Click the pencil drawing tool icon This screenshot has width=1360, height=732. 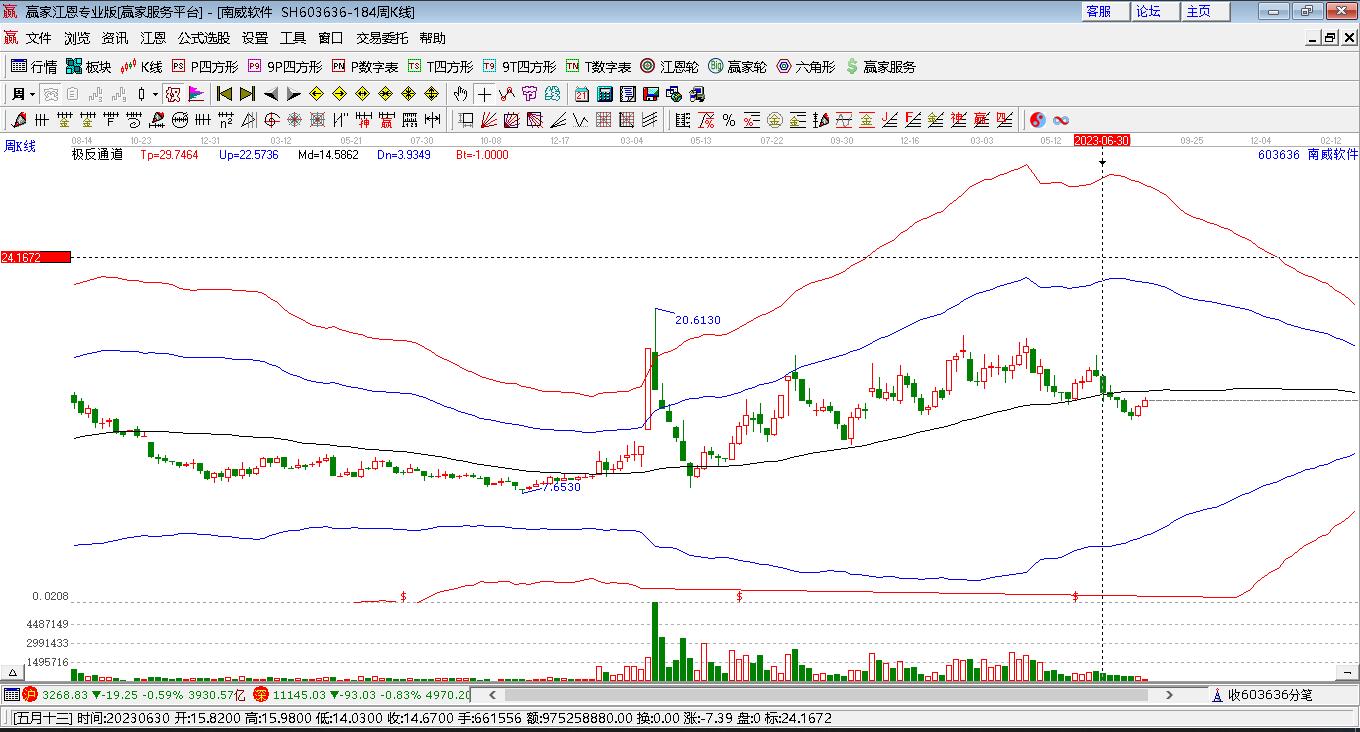[x=19, y=121]
